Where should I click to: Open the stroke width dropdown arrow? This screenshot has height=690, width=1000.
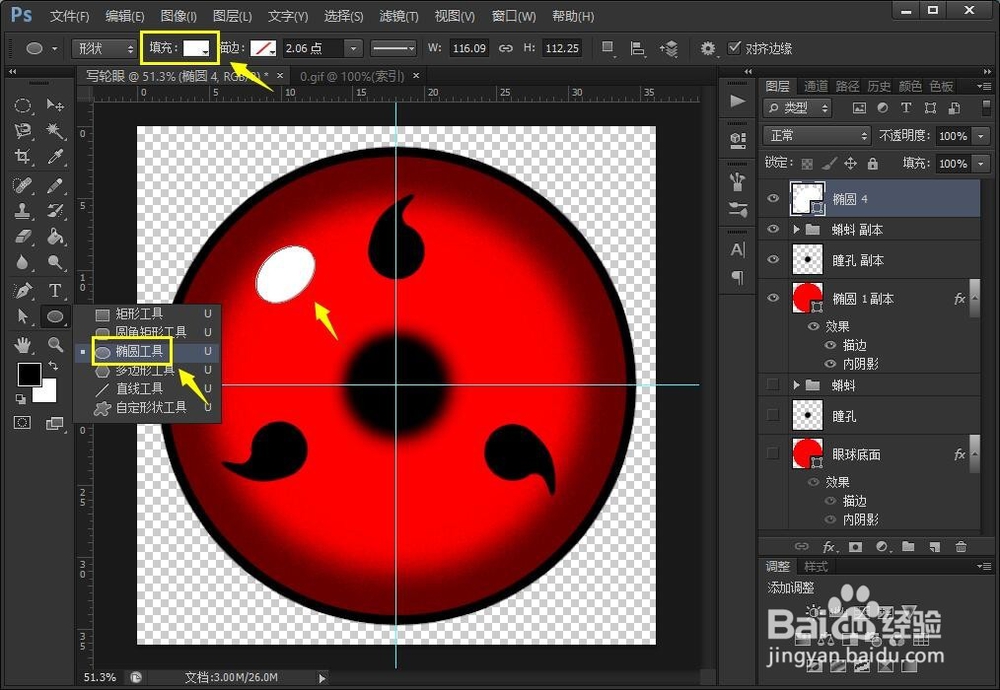(353, 48)
